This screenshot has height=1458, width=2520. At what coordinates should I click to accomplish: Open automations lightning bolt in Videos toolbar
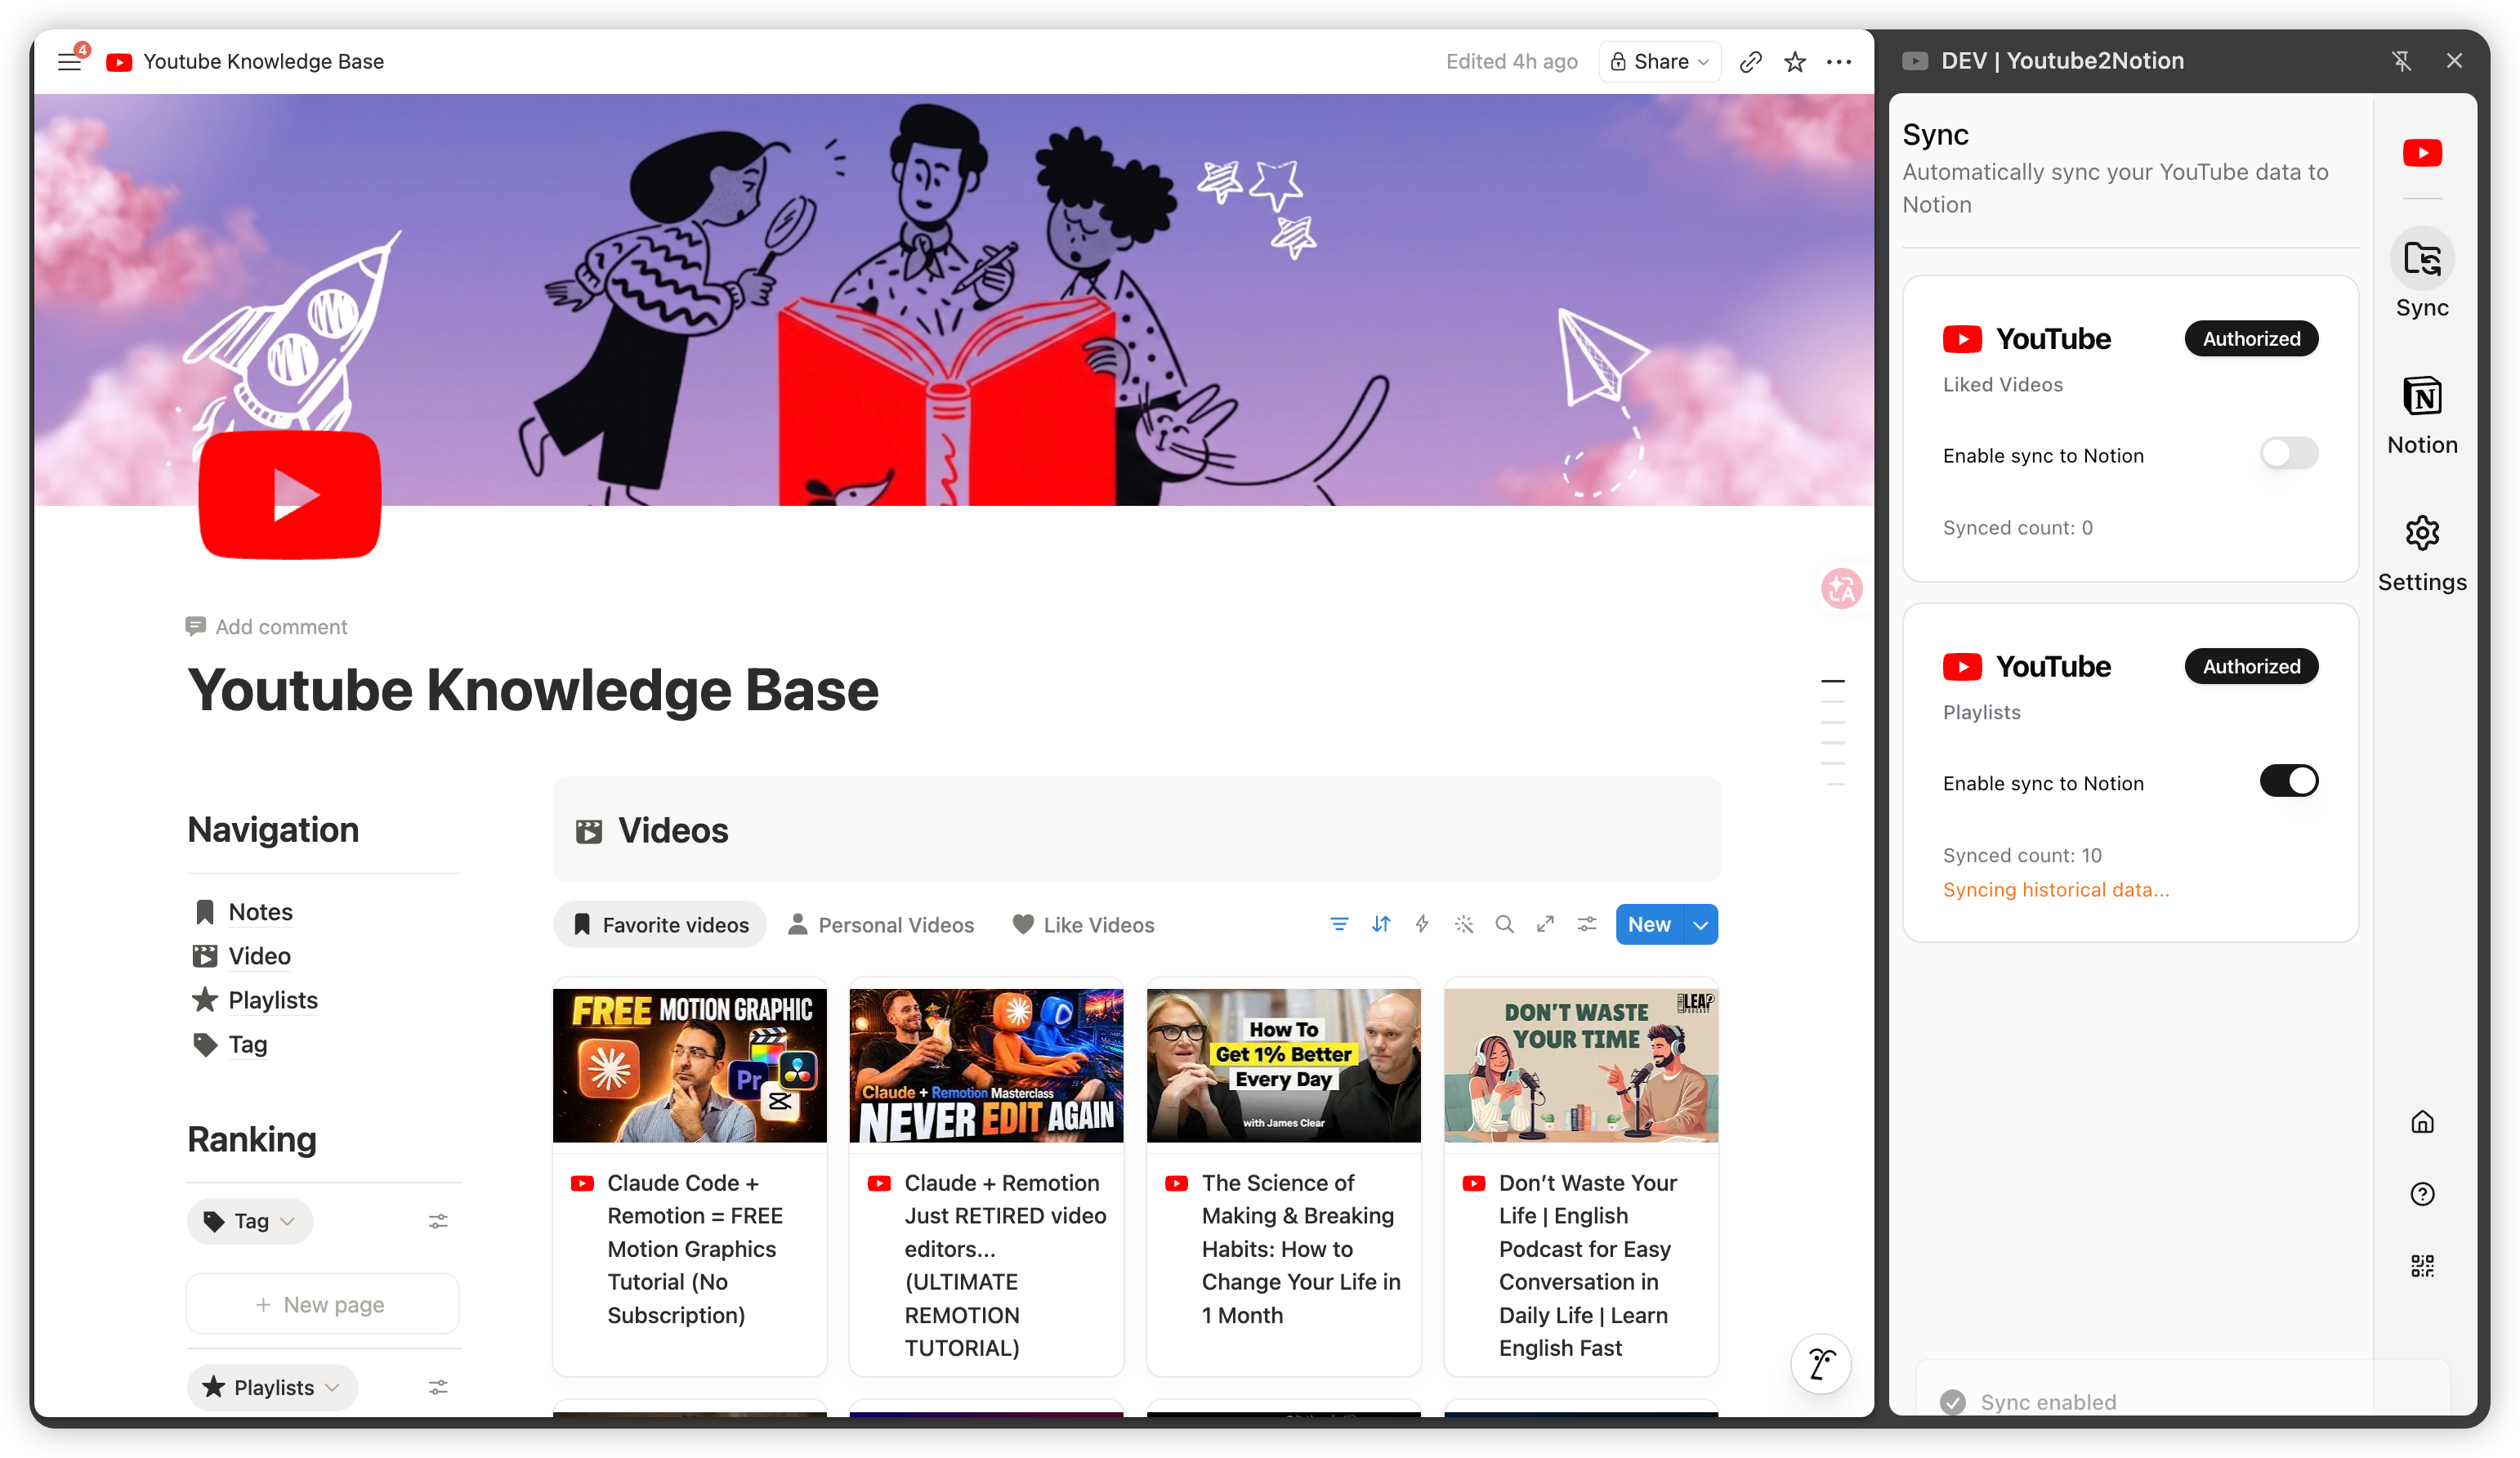pos(1422,925)
